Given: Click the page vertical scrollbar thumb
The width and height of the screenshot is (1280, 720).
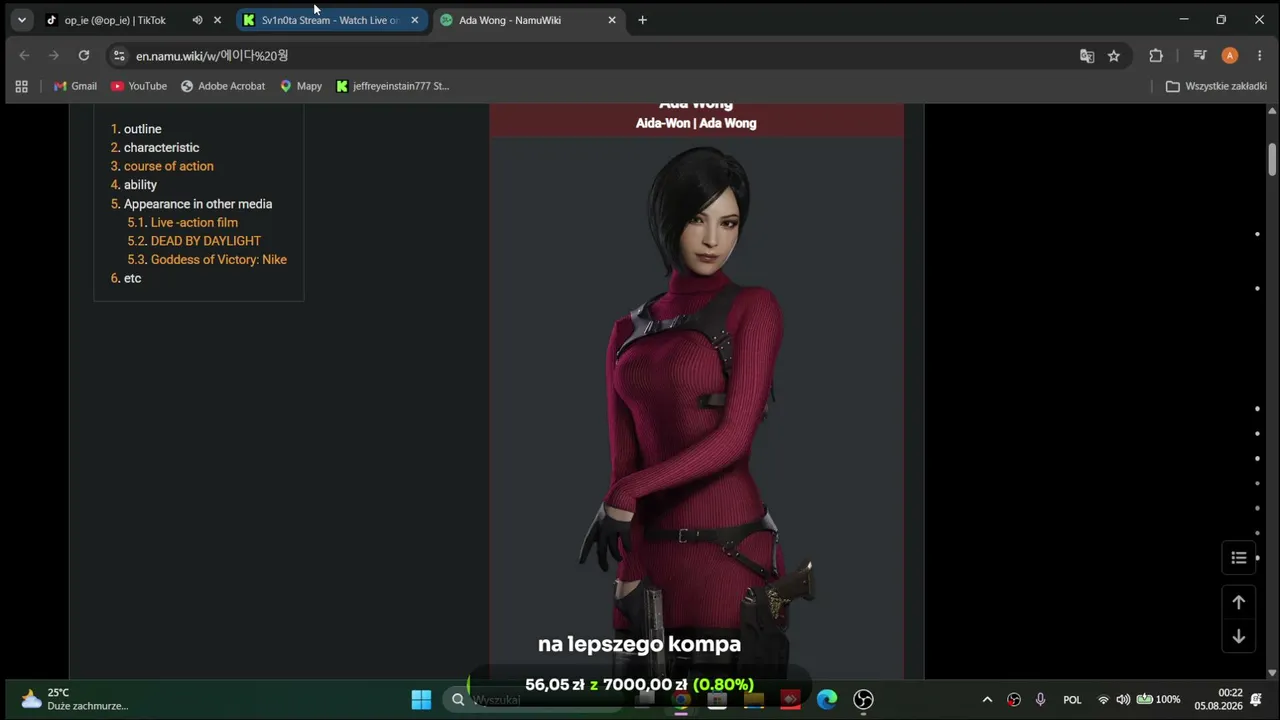Looking at the screenshot, I should pos(1273,160).
